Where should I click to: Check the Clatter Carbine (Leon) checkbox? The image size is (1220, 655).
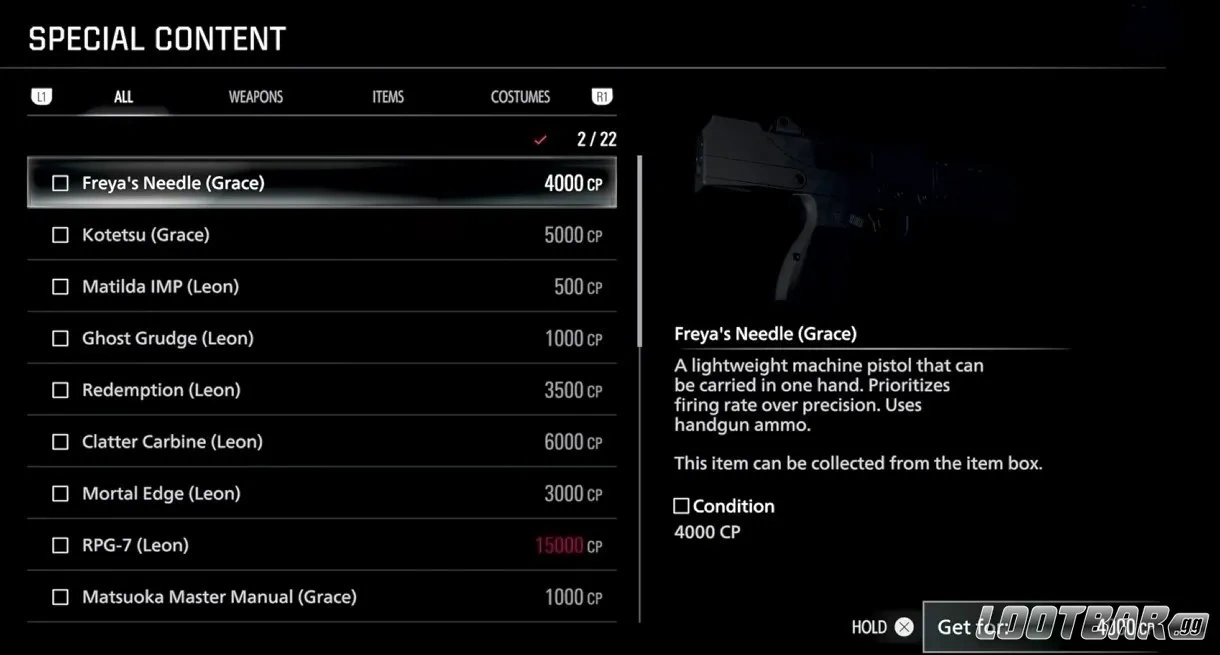point(60,442)
